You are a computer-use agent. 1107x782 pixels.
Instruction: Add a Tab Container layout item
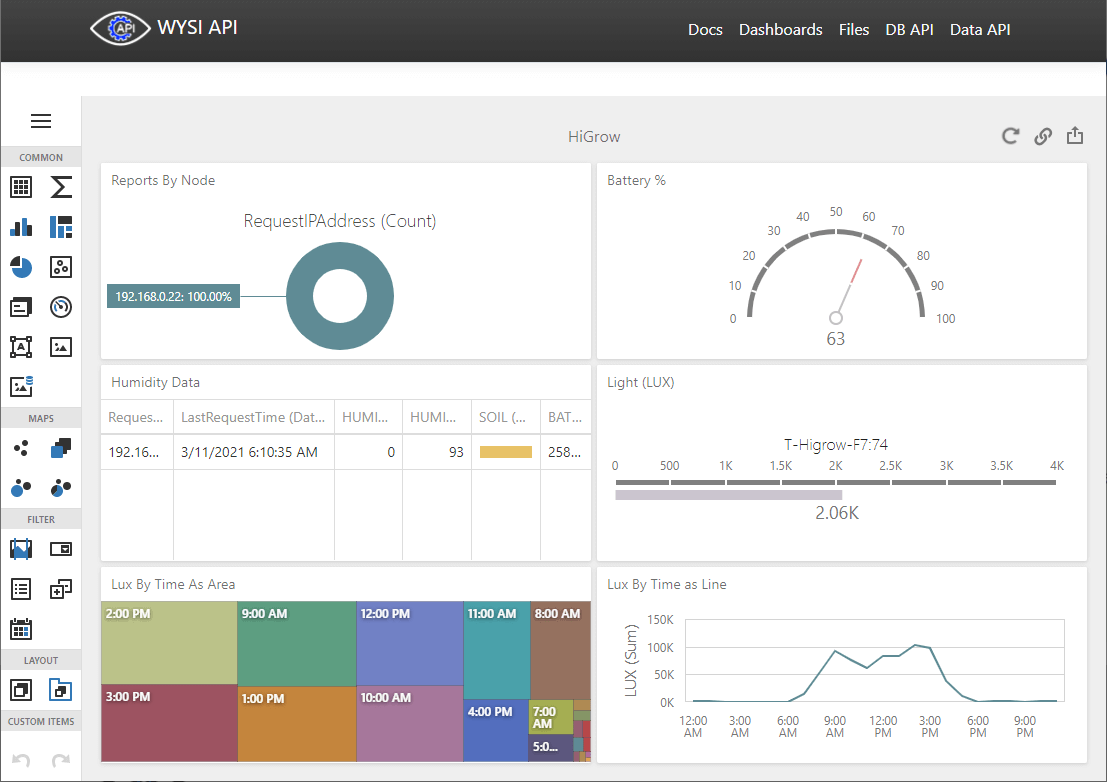pyautogui.click(x=61, y=690)
